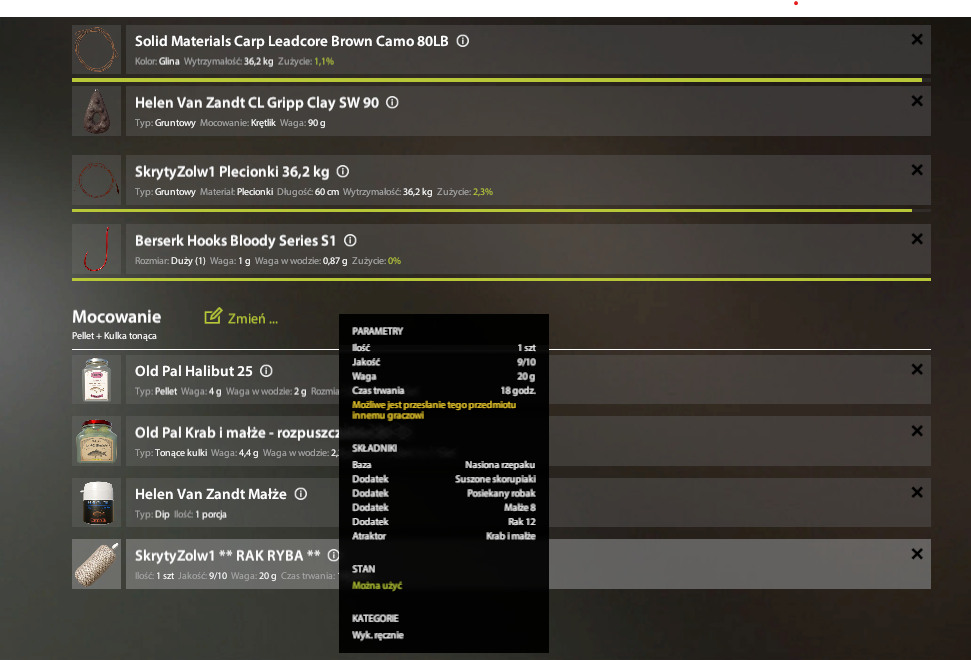This screenshot has height=660, width=971.
Task: Select the Plecionki leader thumbnail
Action: point(96,180)
